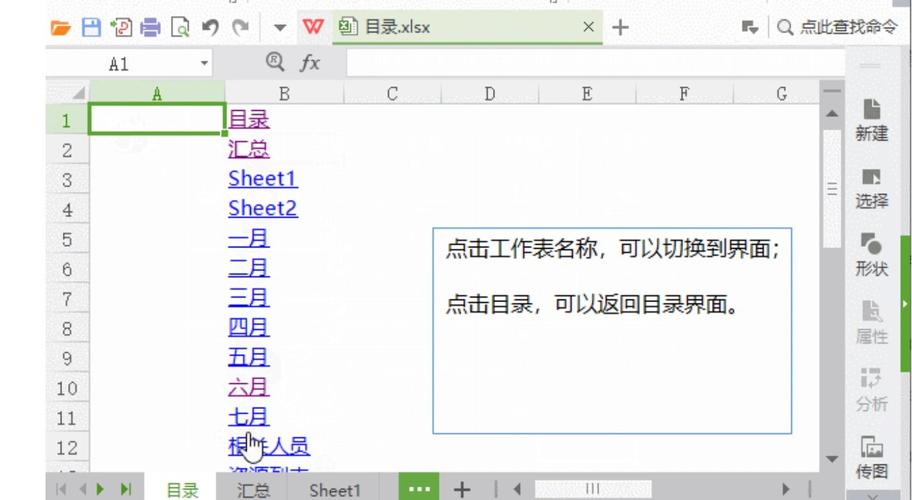Select column C header

tap(393, 94)
